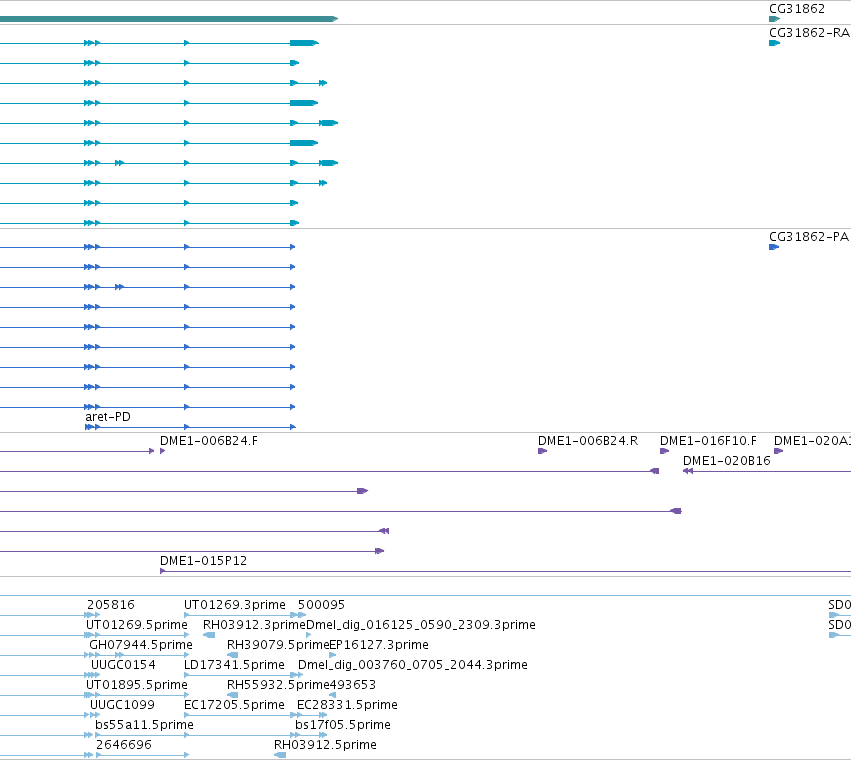Click the purple arrow glyph under DME1-016F10.F
This screenshot has height=760, width=851.
664,451
